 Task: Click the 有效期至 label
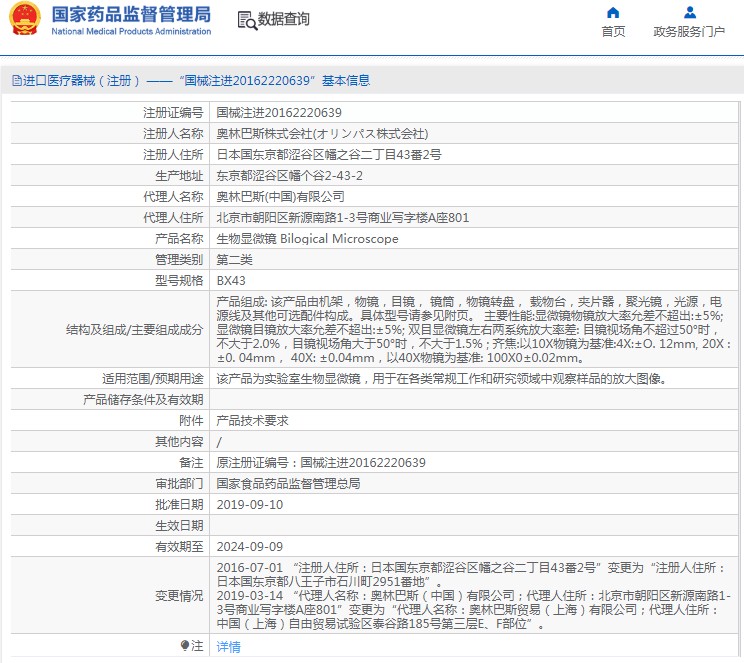(179, 547)
